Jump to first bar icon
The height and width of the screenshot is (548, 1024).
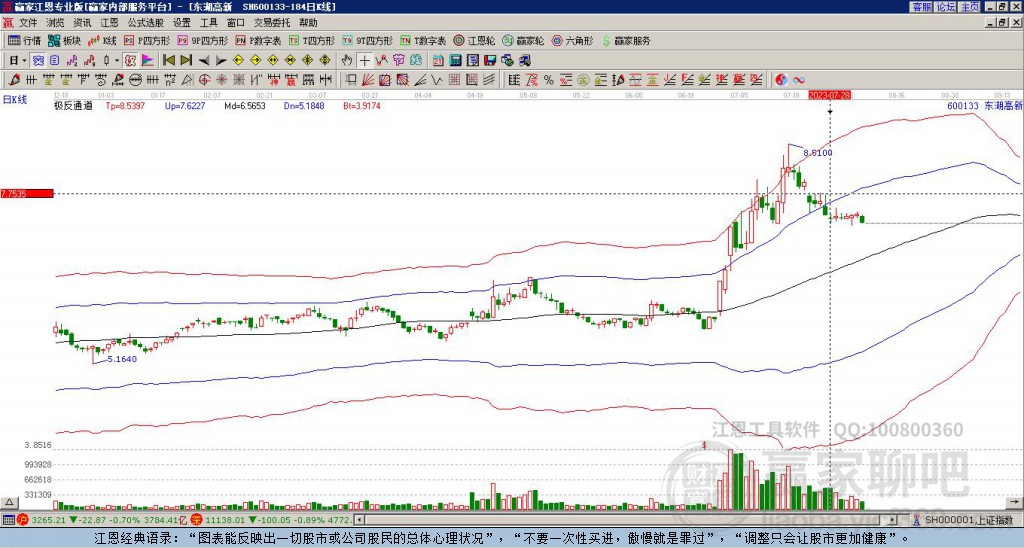tap(168, 61)
